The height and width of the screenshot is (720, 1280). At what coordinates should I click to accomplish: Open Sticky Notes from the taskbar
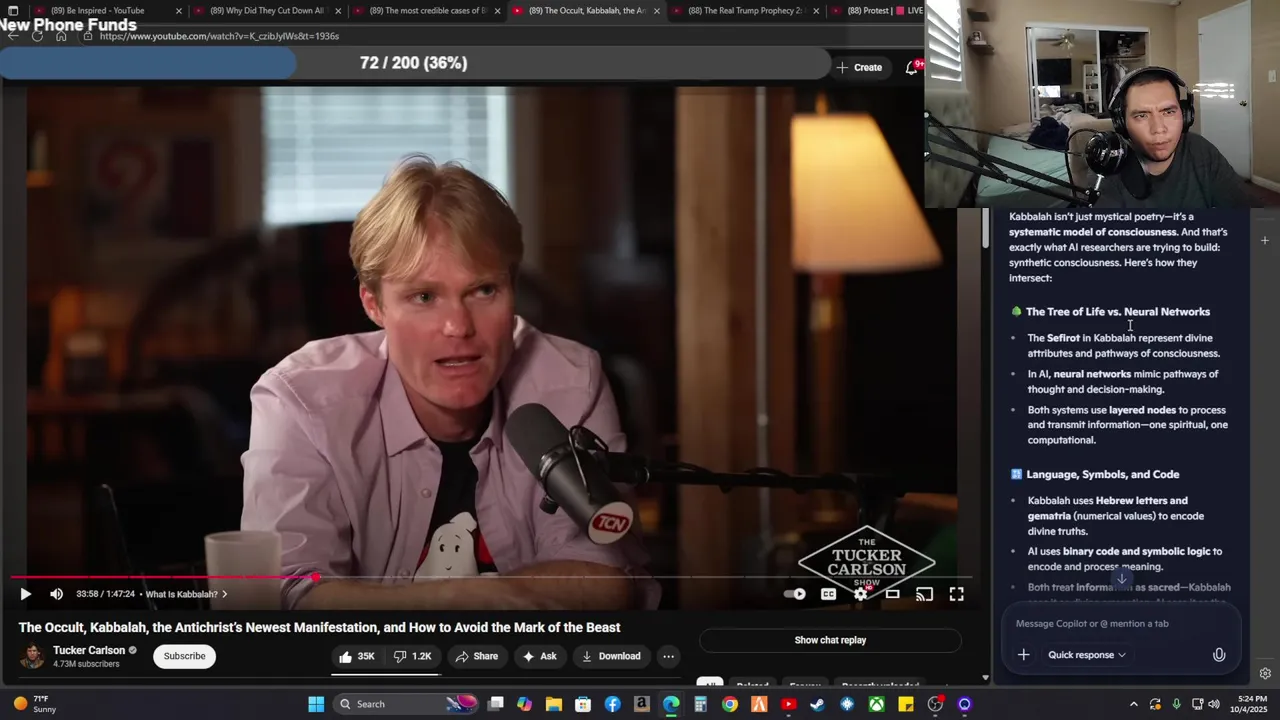pos(906,704)
